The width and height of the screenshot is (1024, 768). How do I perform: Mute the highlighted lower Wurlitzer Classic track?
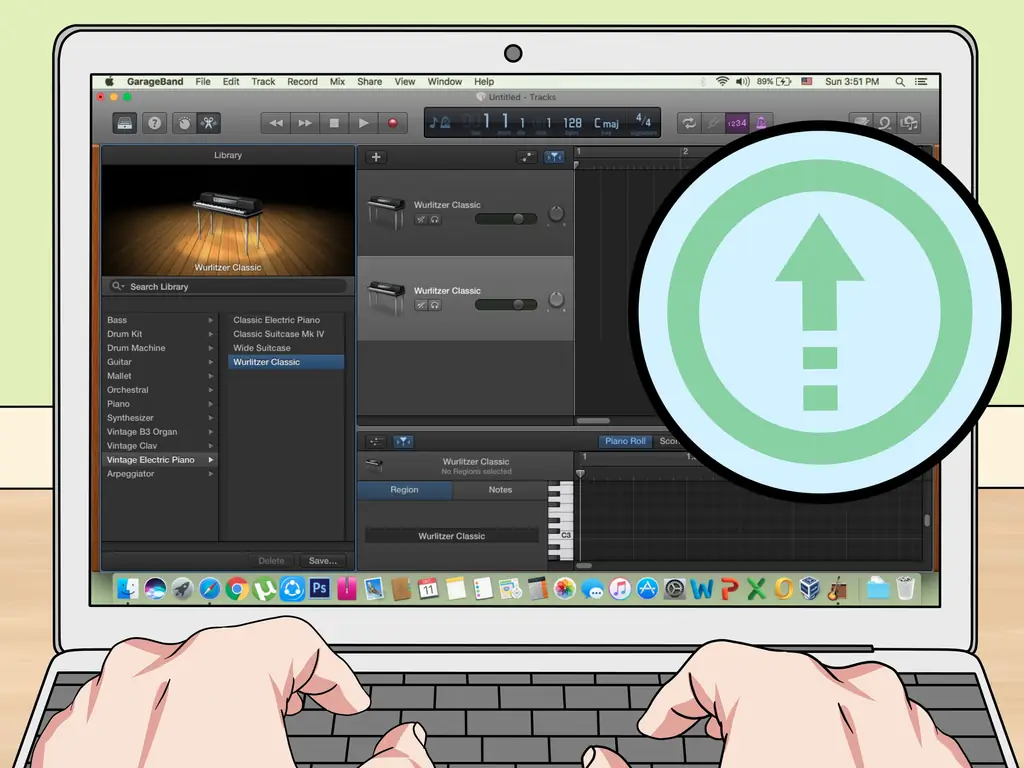tap(421, 305)
